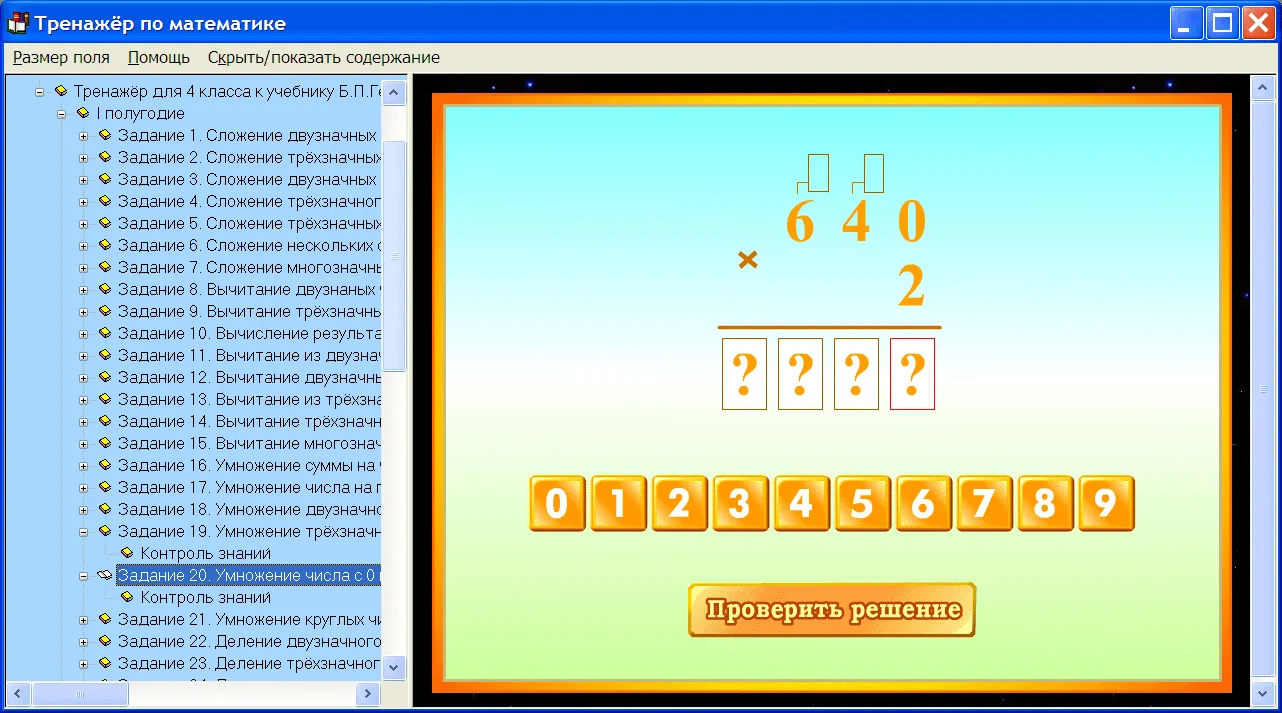
Task: Open Контроль знаний under Задание 20
Action: click(x=205, y=597)
